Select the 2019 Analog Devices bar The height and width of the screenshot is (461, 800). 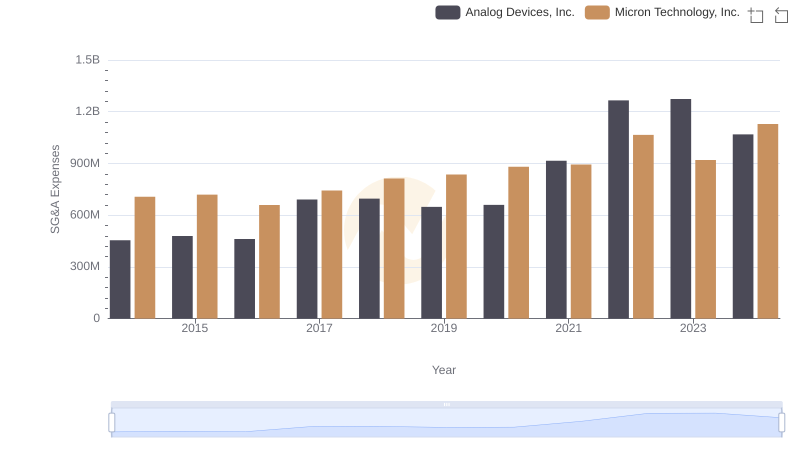click(432, 263)
